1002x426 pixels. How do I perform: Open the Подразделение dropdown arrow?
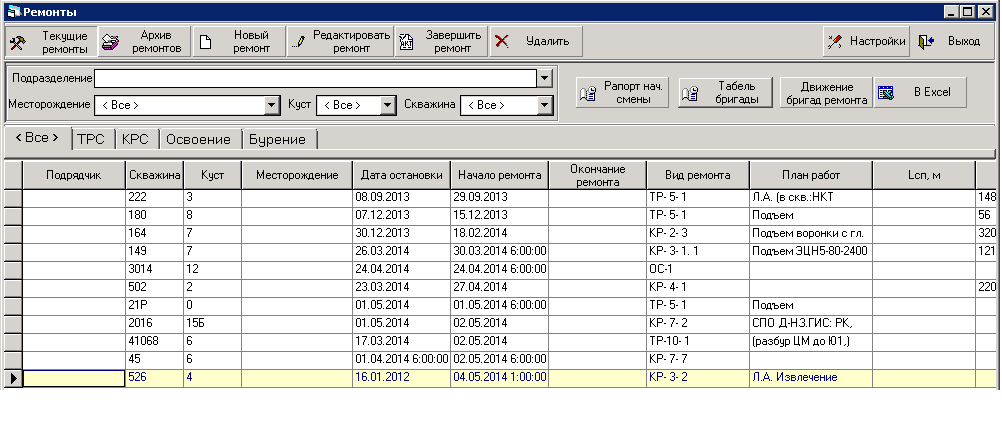(544, 79)
